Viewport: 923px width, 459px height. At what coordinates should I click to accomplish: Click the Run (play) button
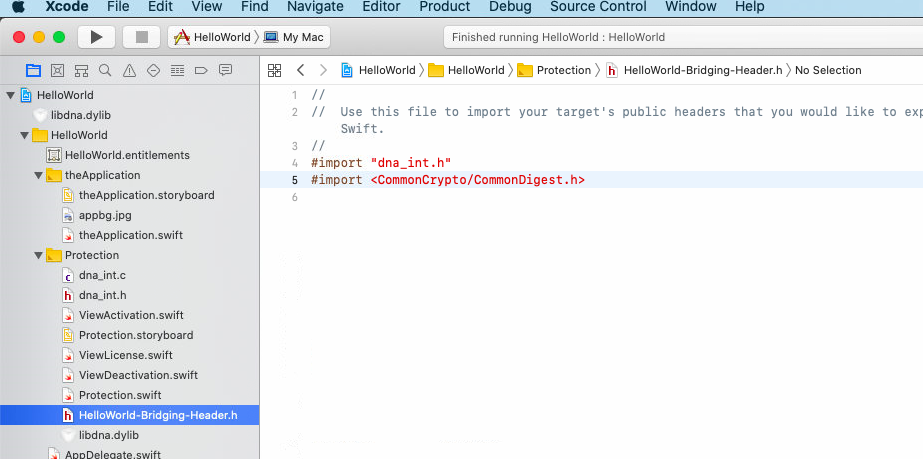coord(97,37)
